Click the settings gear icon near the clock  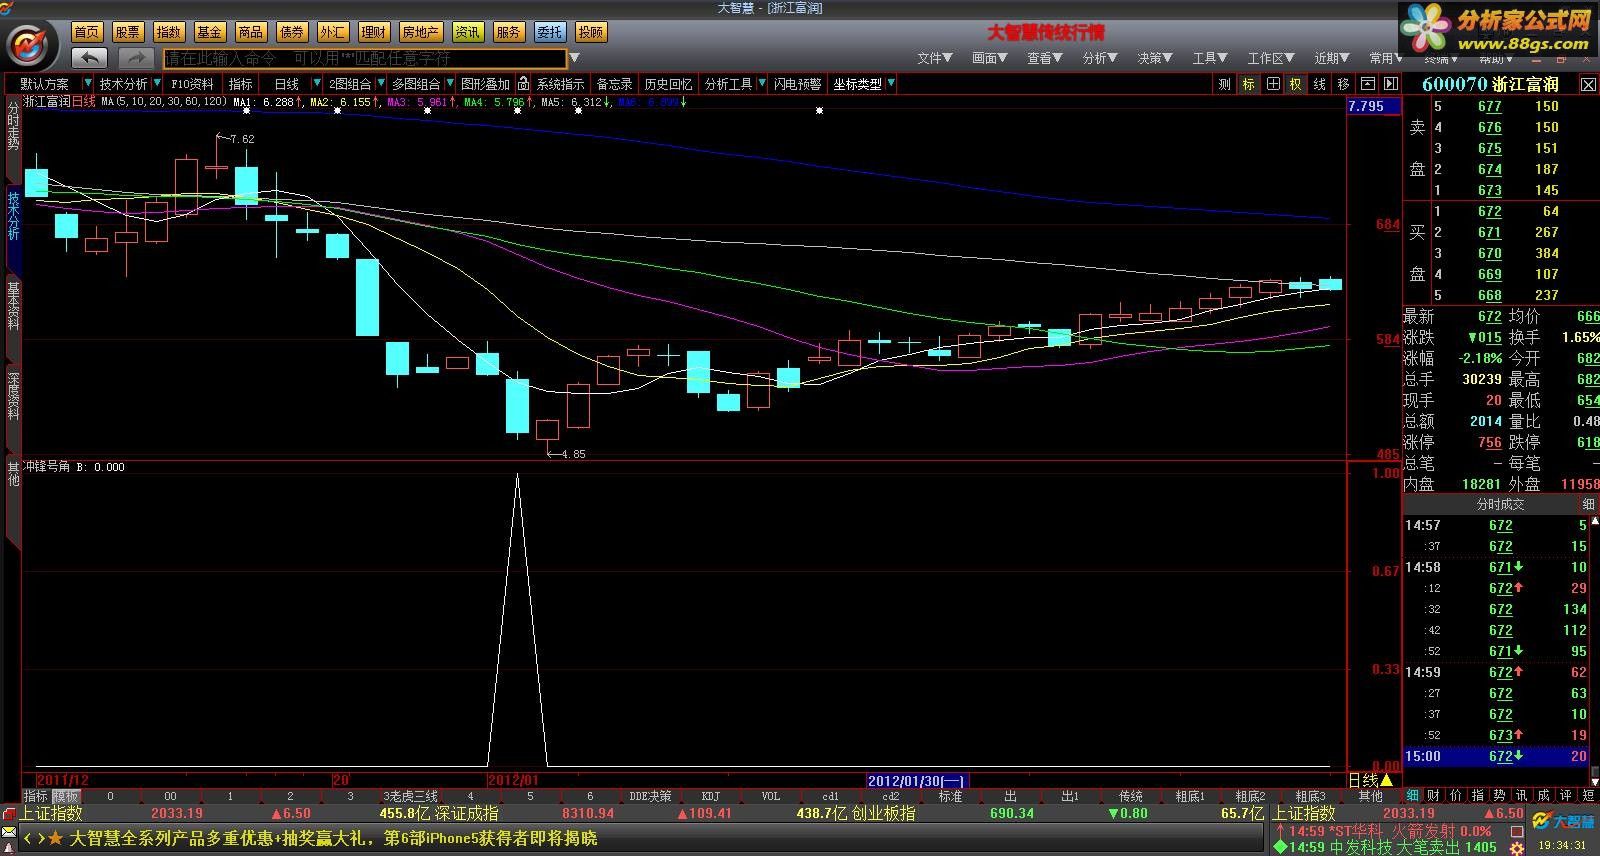pos(1516,848)
